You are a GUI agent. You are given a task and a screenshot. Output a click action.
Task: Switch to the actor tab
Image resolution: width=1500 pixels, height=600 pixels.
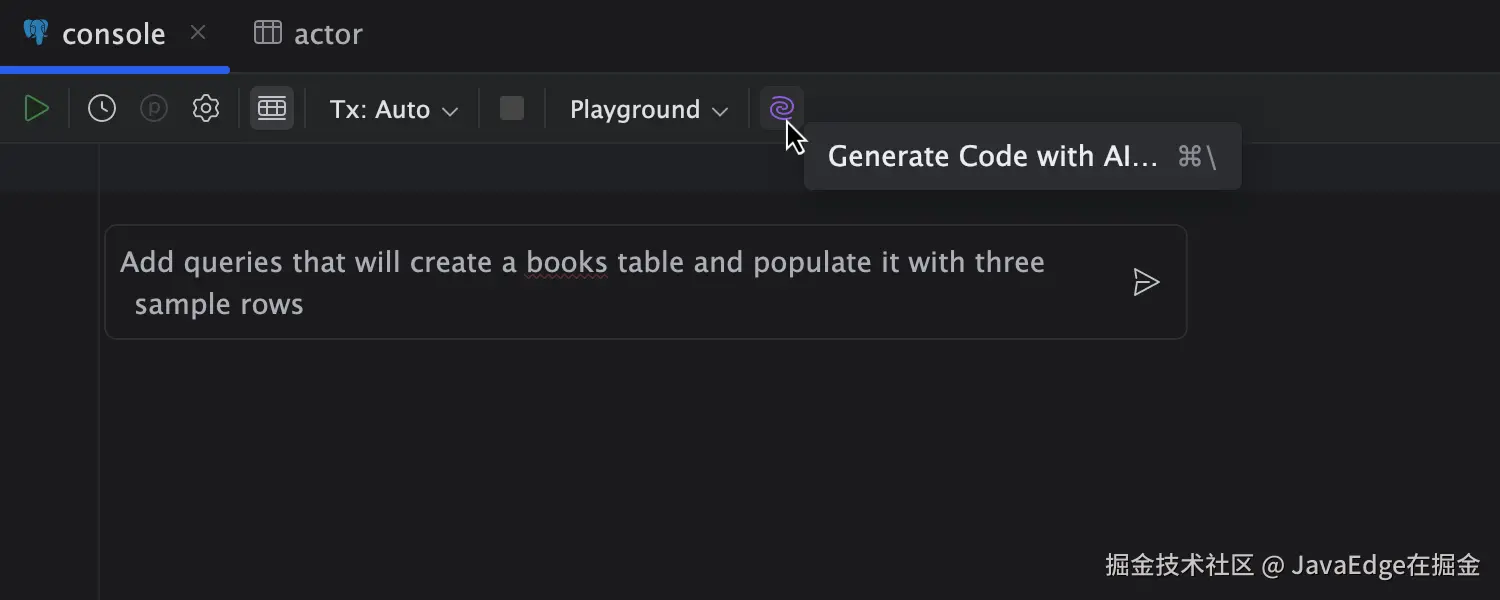(327, 34)
